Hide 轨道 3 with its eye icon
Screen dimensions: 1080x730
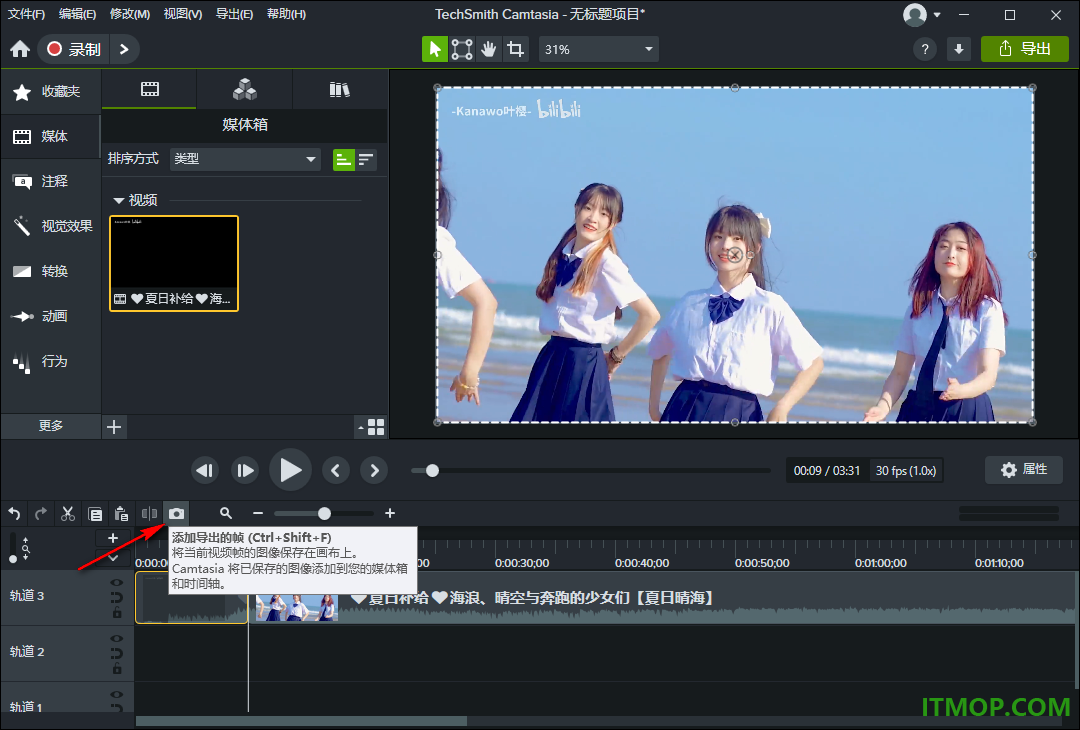117,583
